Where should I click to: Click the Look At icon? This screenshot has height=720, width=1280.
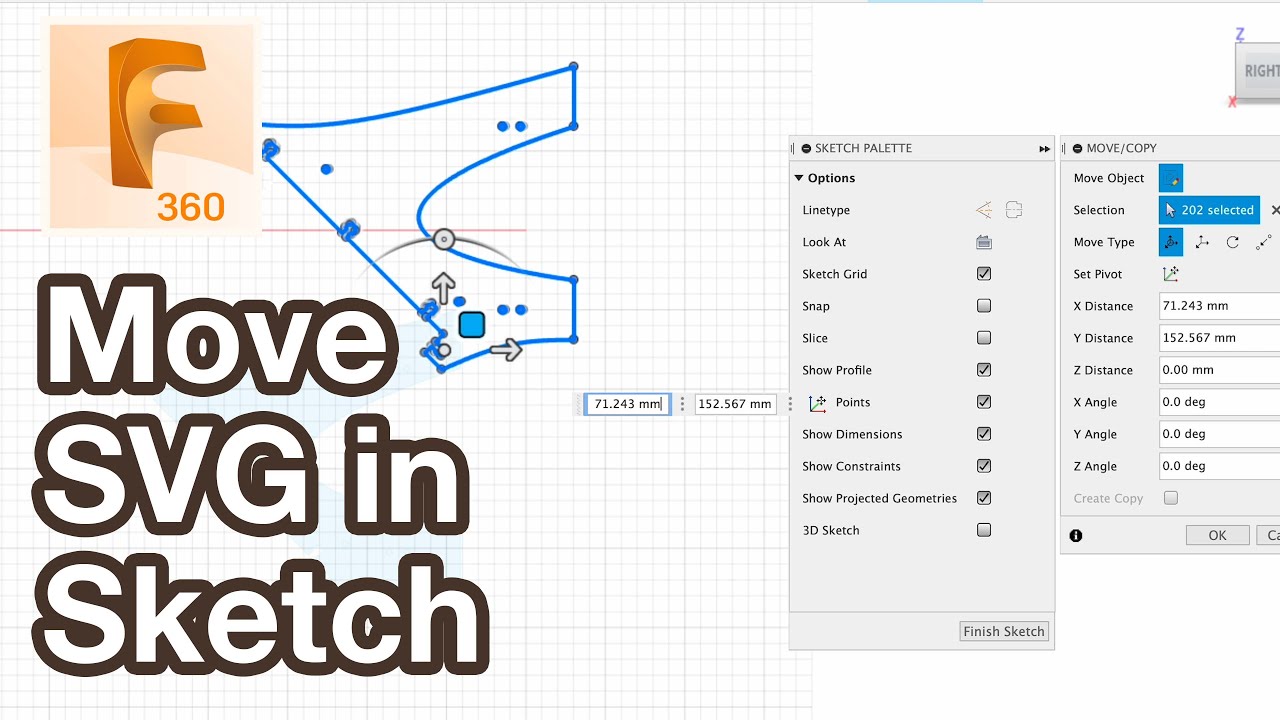[984, 242]
